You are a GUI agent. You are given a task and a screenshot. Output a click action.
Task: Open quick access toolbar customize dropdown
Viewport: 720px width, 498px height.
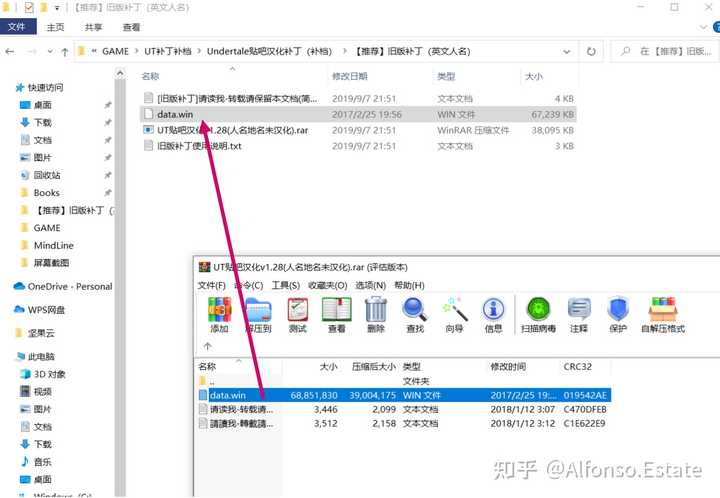pyautogui.click(x=57, y=7)
